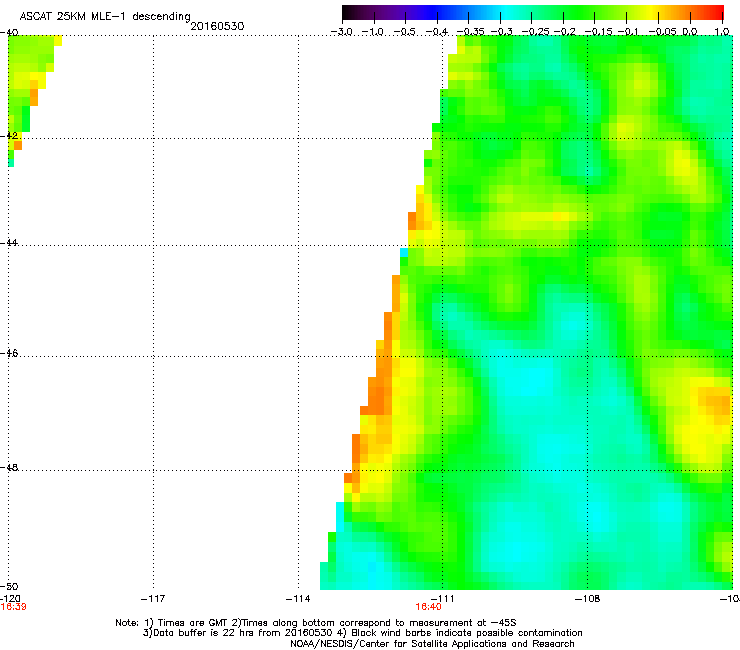Click the -0.2 color bar label
Screen dimensions: 740x650
[x=565, y=32]
